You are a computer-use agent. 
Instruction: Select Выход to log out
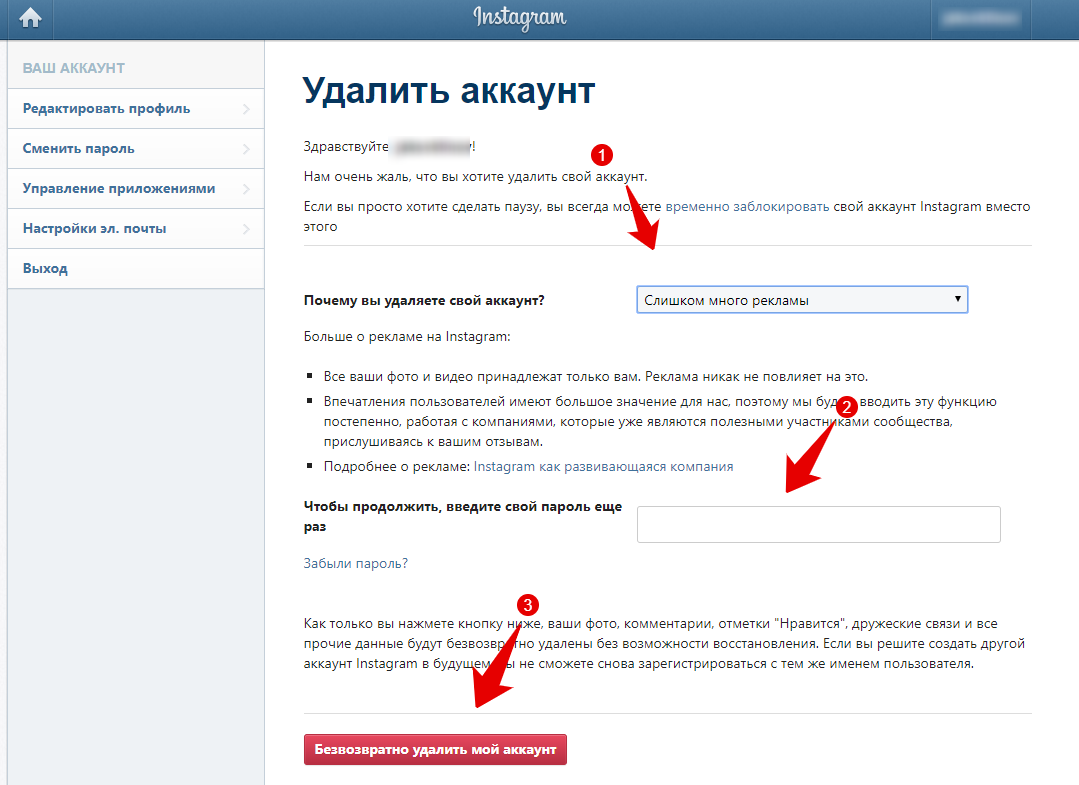[x=136, y=268]
